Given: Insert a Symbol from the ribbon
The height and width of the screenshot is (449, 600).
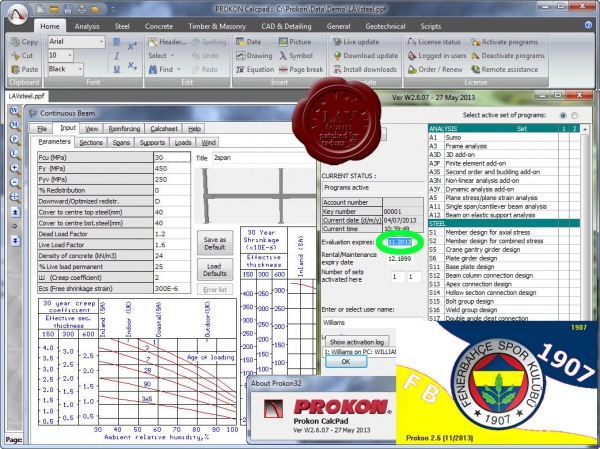Looking at the screenshot, I should click(295, 56).
